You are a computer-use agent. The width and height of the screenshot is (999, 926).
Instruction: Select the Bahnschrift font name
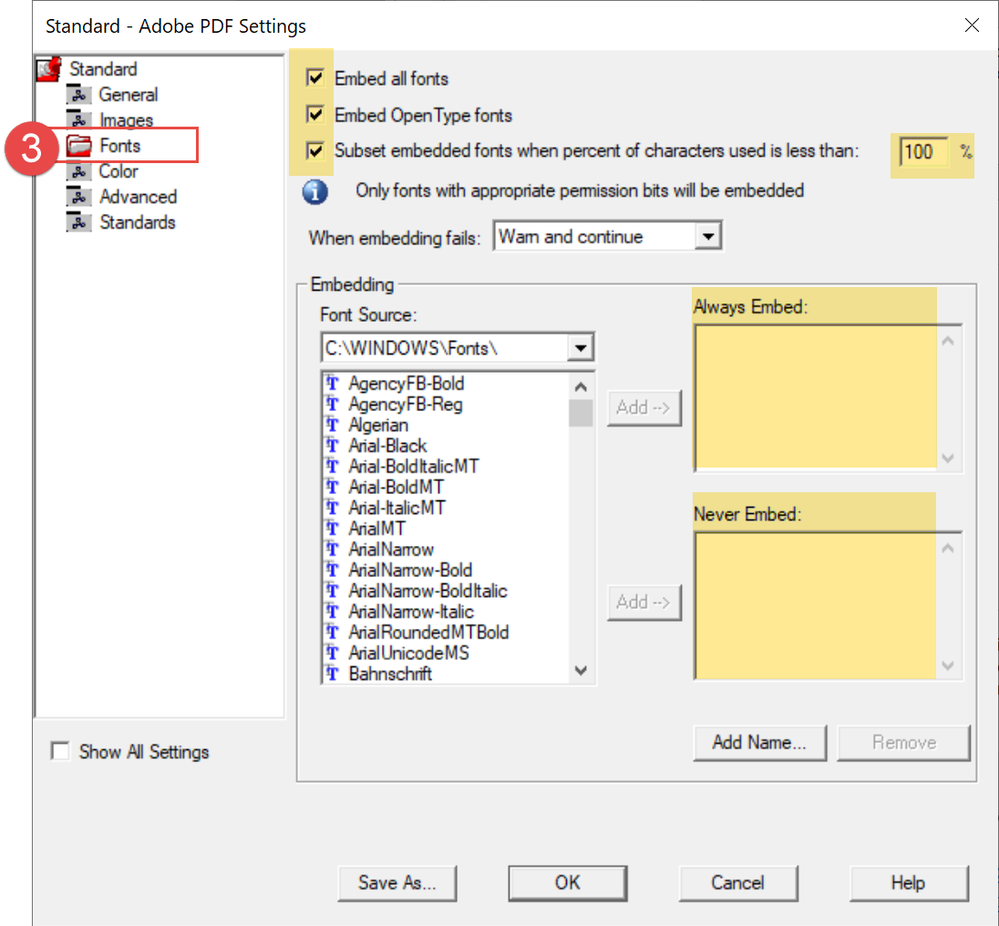390,674
